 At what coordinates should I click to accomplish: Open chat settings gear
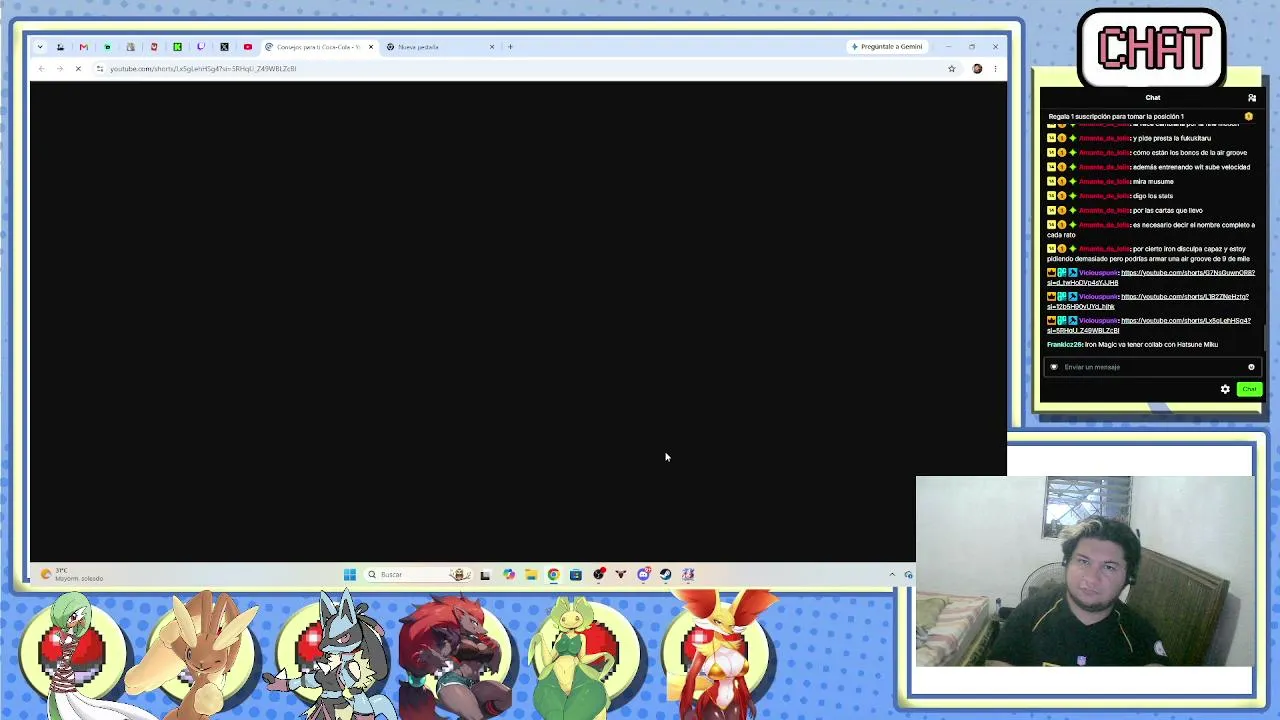click(x=1225, y=389)
